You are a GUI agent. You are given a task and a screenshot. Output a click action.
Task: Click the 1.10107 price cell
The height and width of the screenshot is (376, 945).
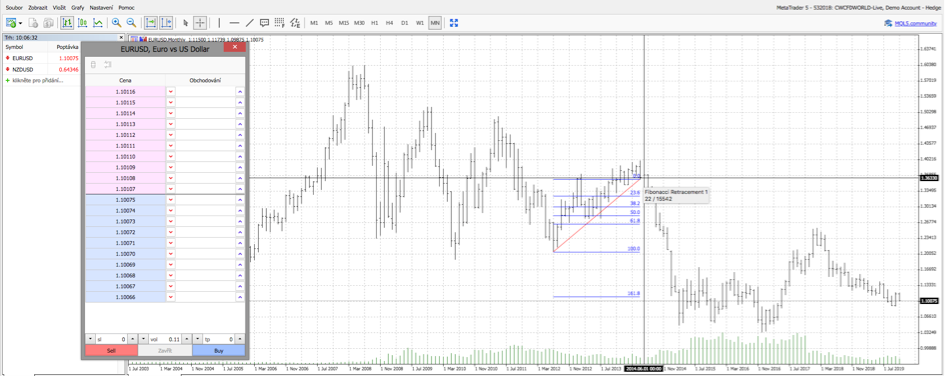point(125,189)
